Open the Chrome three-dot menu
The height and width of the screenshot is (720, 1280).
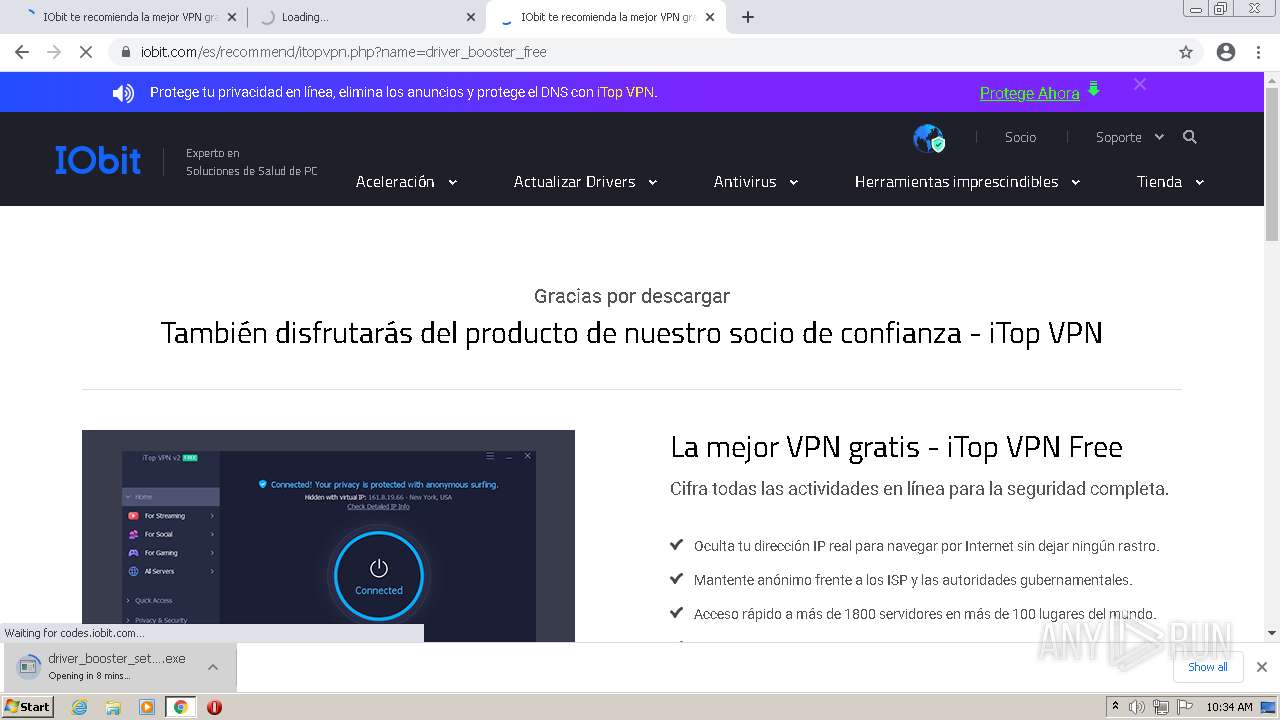pos(1258,52)
